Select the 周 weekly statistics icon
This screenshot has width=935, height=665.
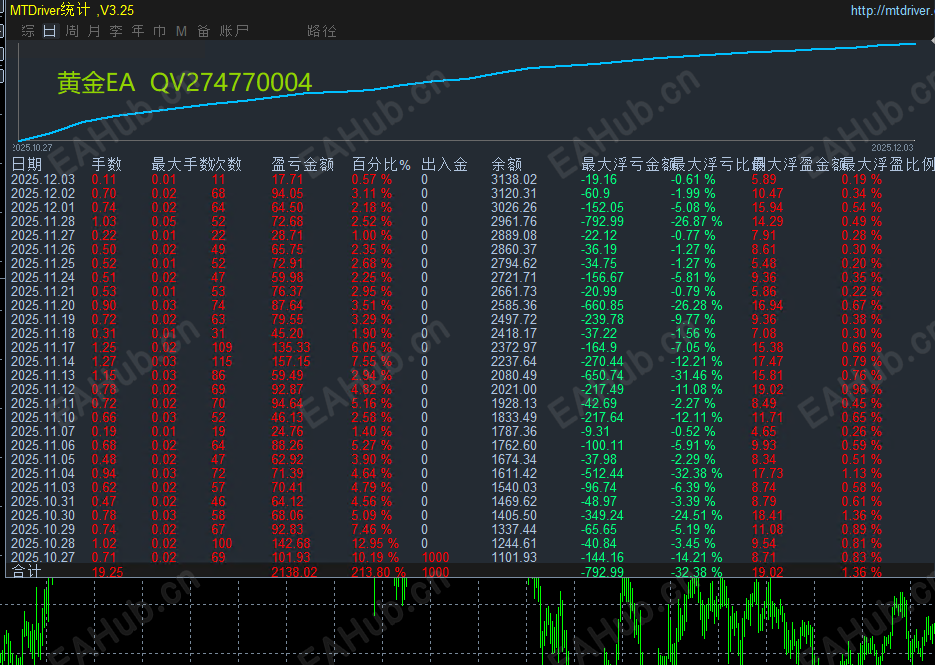tap(72, 31)
